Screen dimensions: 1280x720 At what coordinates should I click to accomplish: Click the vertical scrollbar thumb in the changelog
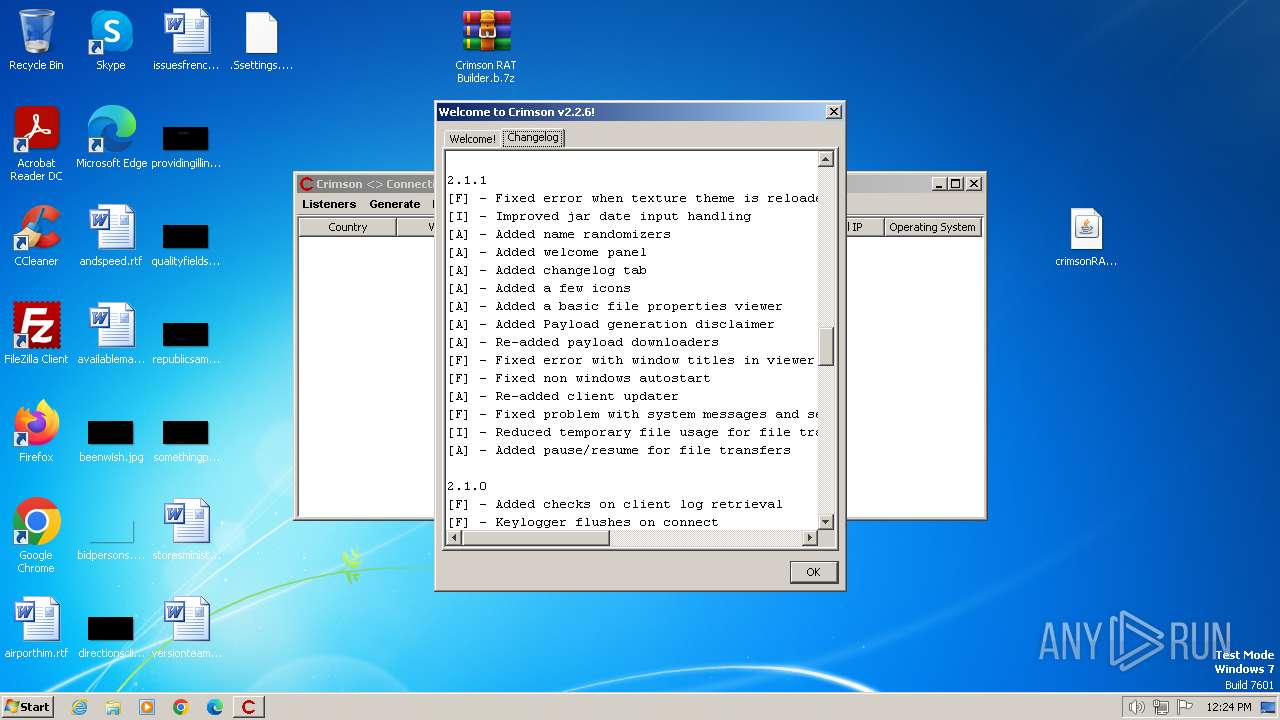pos(826,347)
